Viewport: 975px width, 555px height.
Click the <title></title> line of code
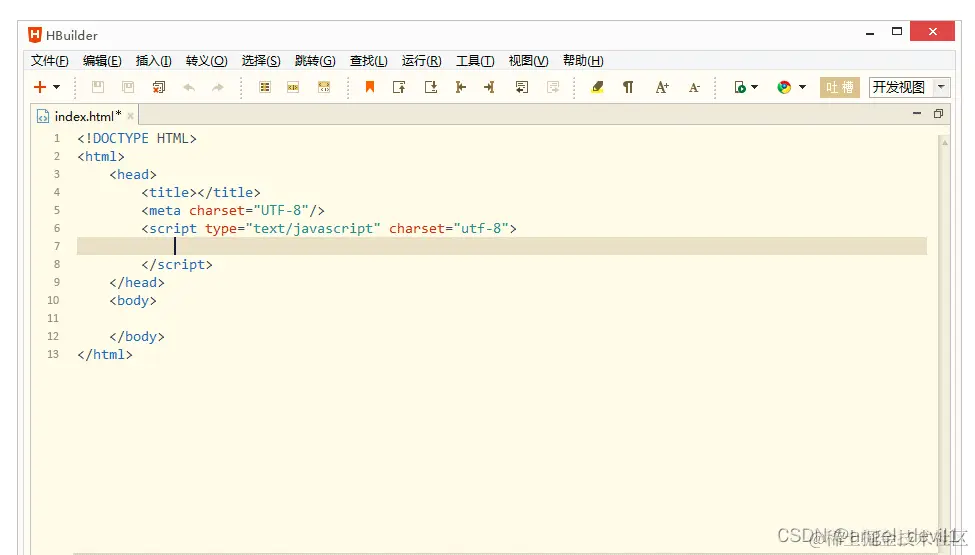point(201,192)
